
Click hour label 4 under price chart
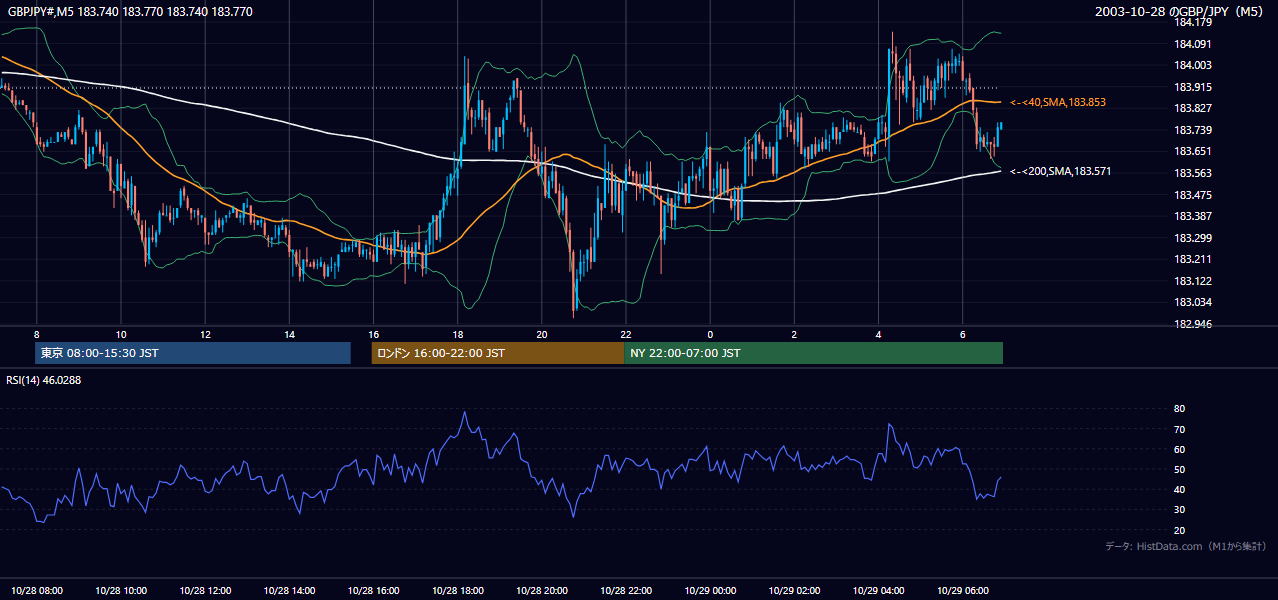pos(878,334)
